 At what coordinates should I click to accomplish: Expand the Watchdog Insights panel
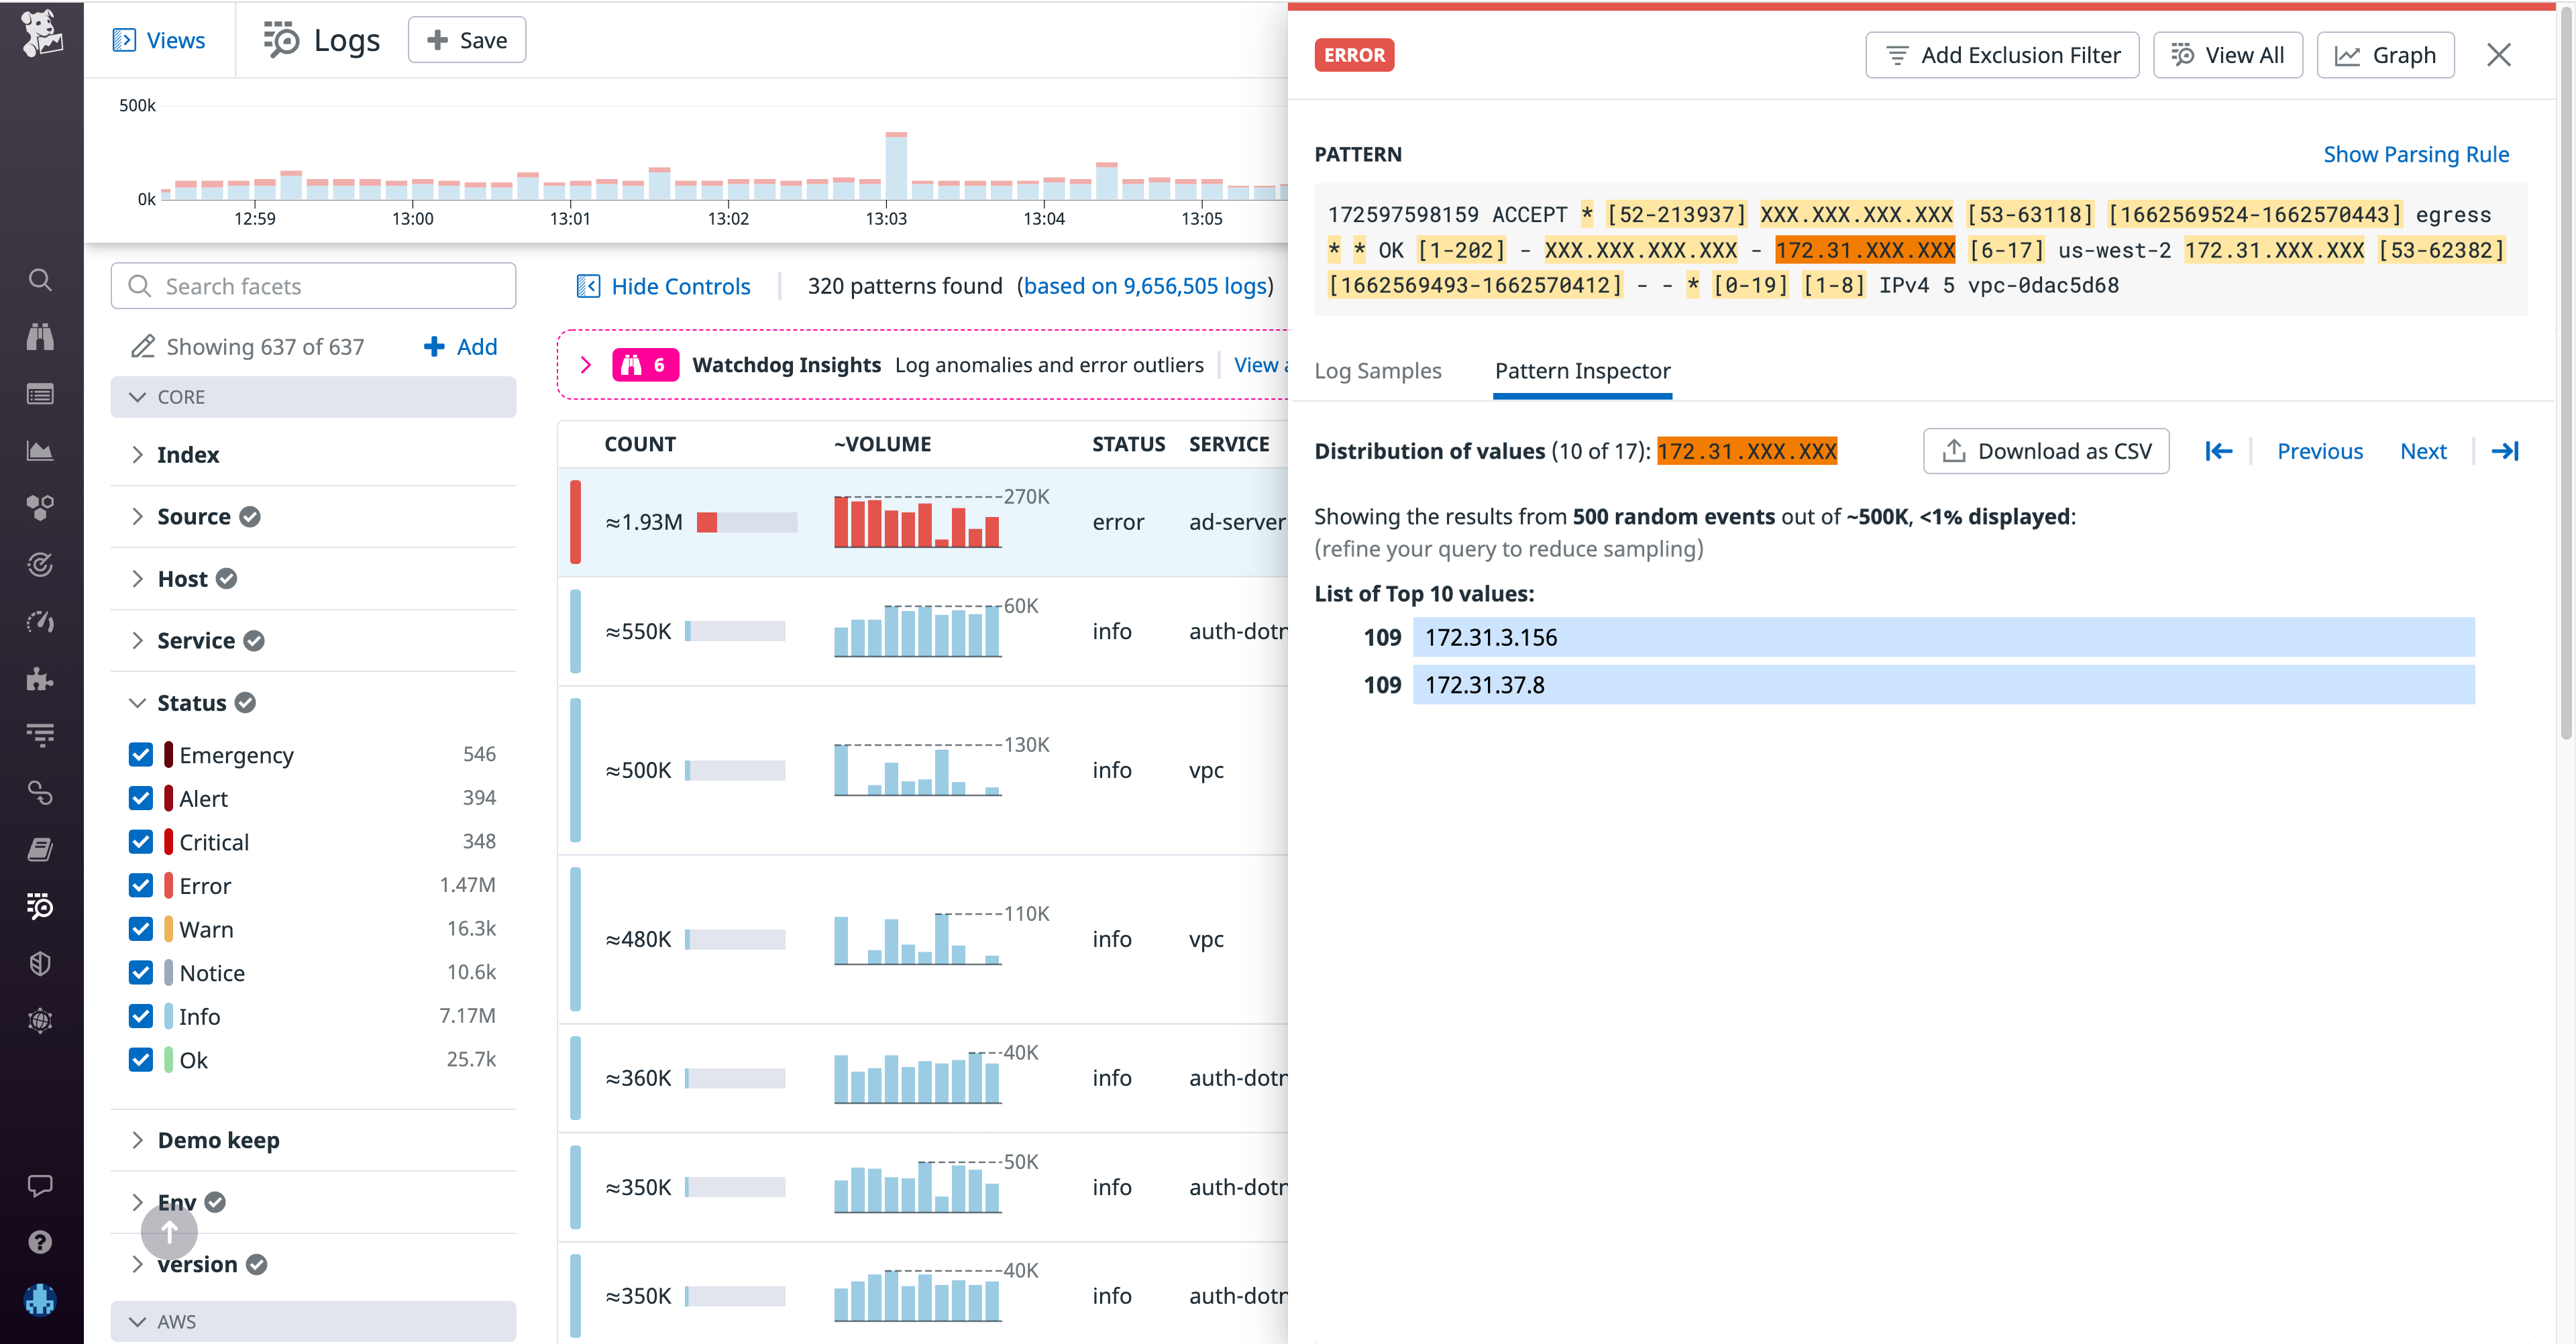point(586,364)
